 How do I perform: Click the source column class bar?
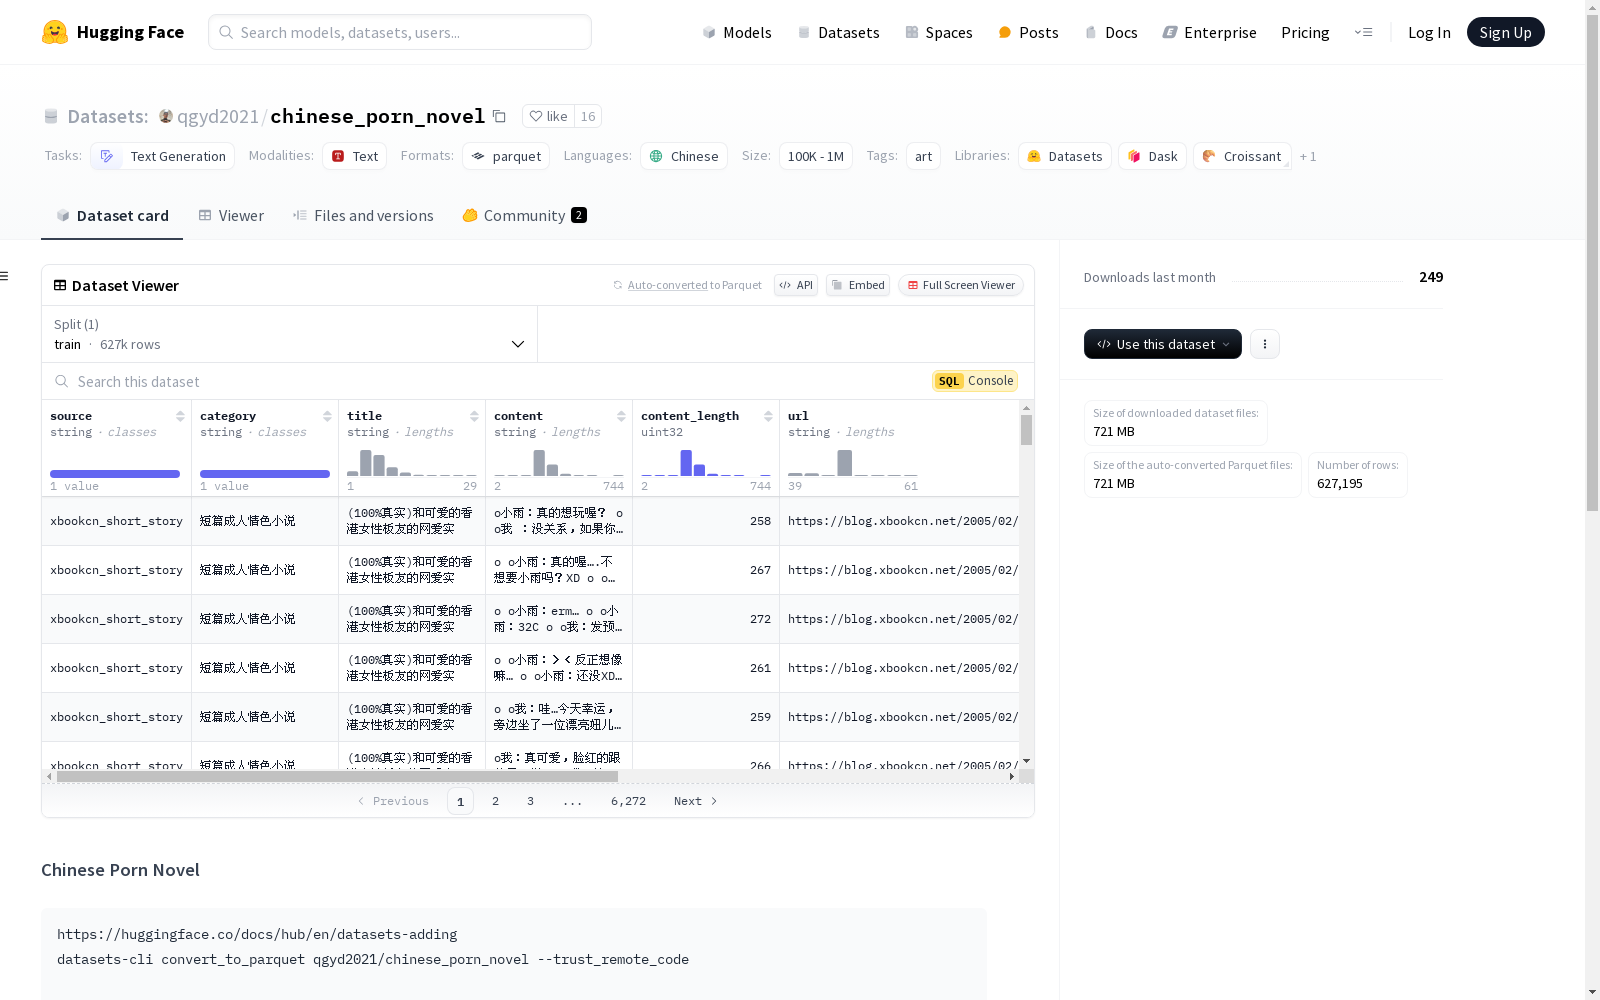tap(115, 474)
